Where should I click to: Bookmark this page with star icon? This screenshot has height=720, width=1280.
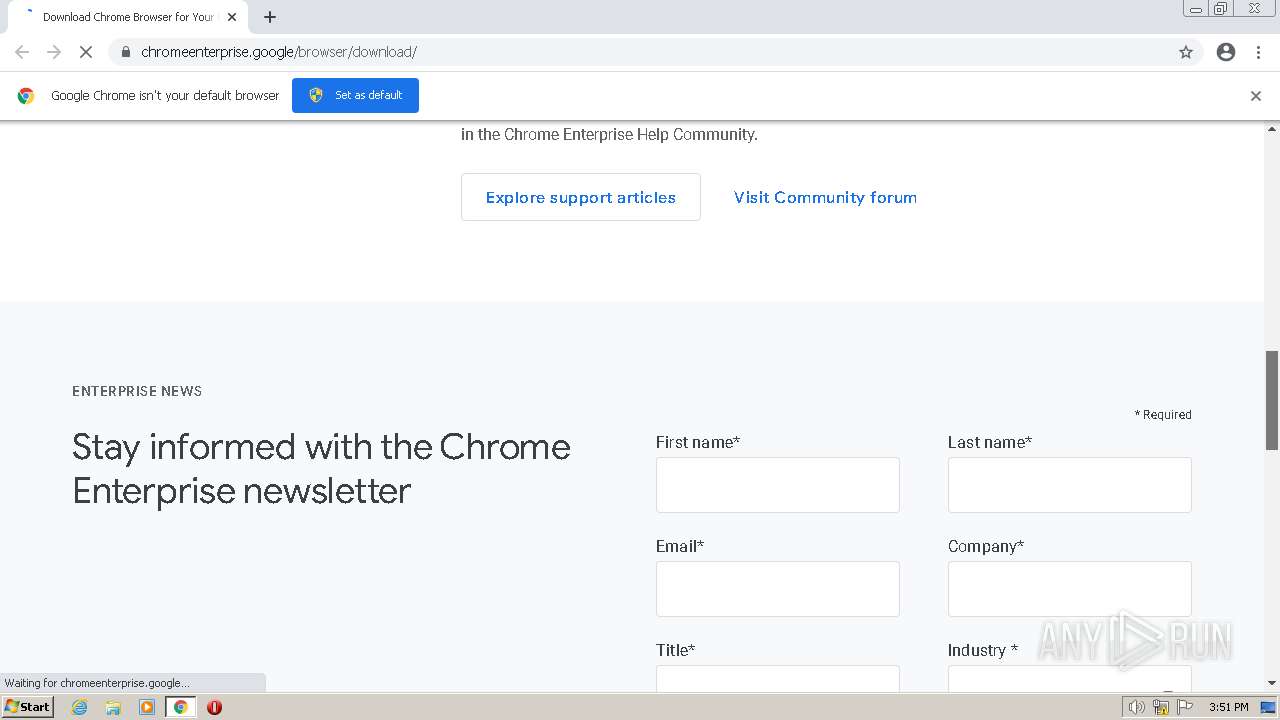[x=1186, y=52]
